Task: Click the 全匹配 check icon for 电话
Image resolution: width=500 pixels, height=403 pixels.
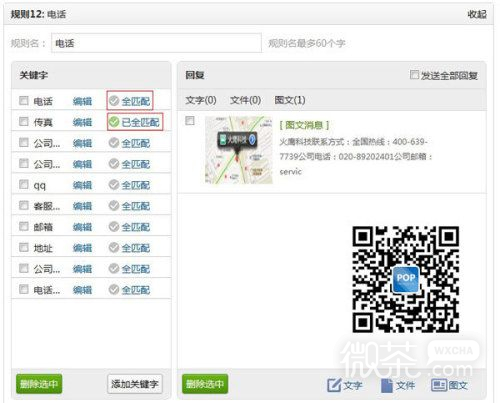Action: pos(114,101)
